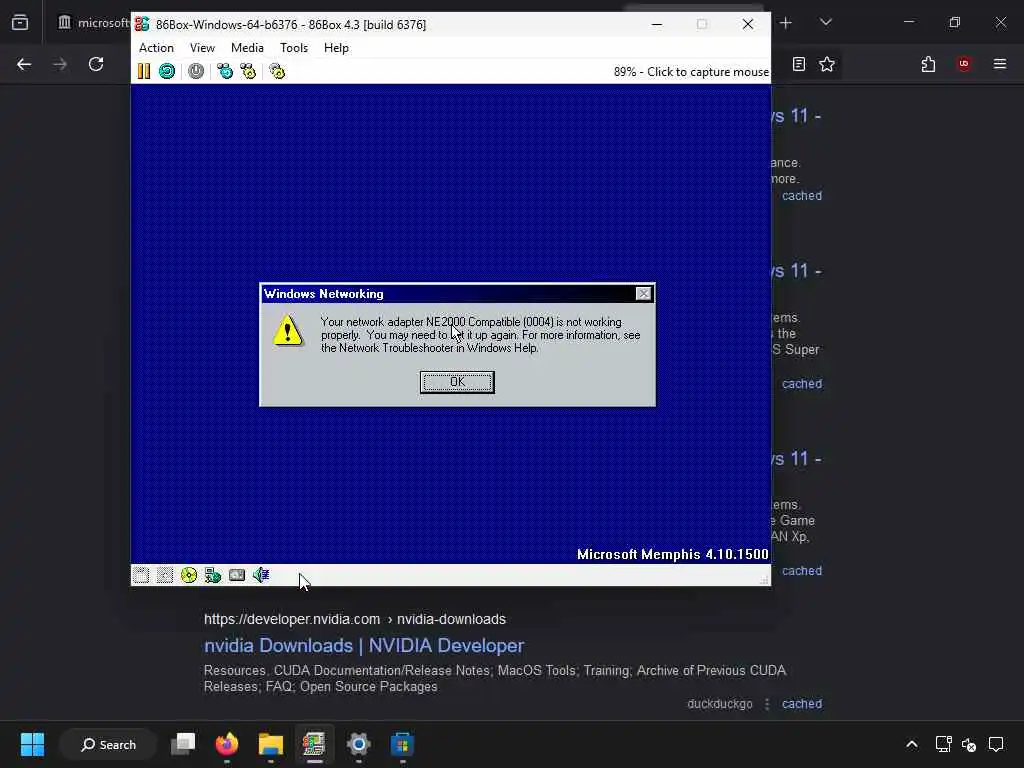This screenshot has height=768, width=1024.
Task: Open the cached link beside 'S Super' result
Action: [802, 384]
